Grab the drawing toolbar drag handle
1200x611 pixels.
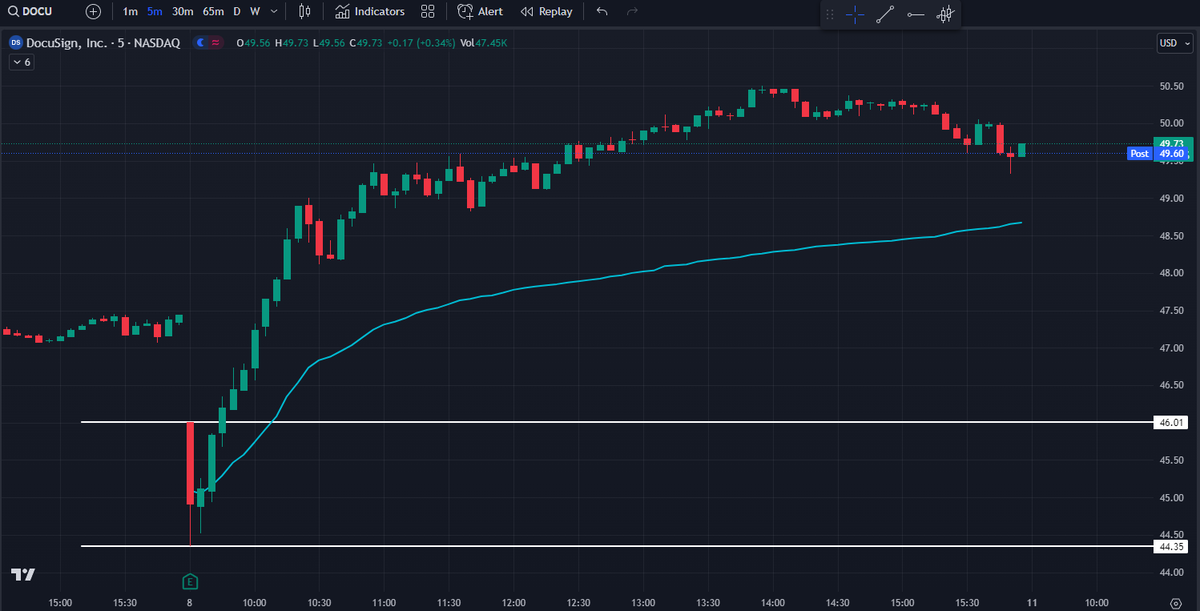829,14
